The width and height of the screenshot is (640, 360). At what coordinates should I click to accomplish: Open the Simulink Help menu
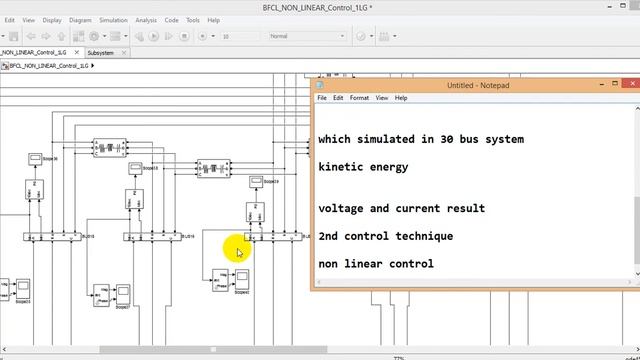click(x=213, y=20)
